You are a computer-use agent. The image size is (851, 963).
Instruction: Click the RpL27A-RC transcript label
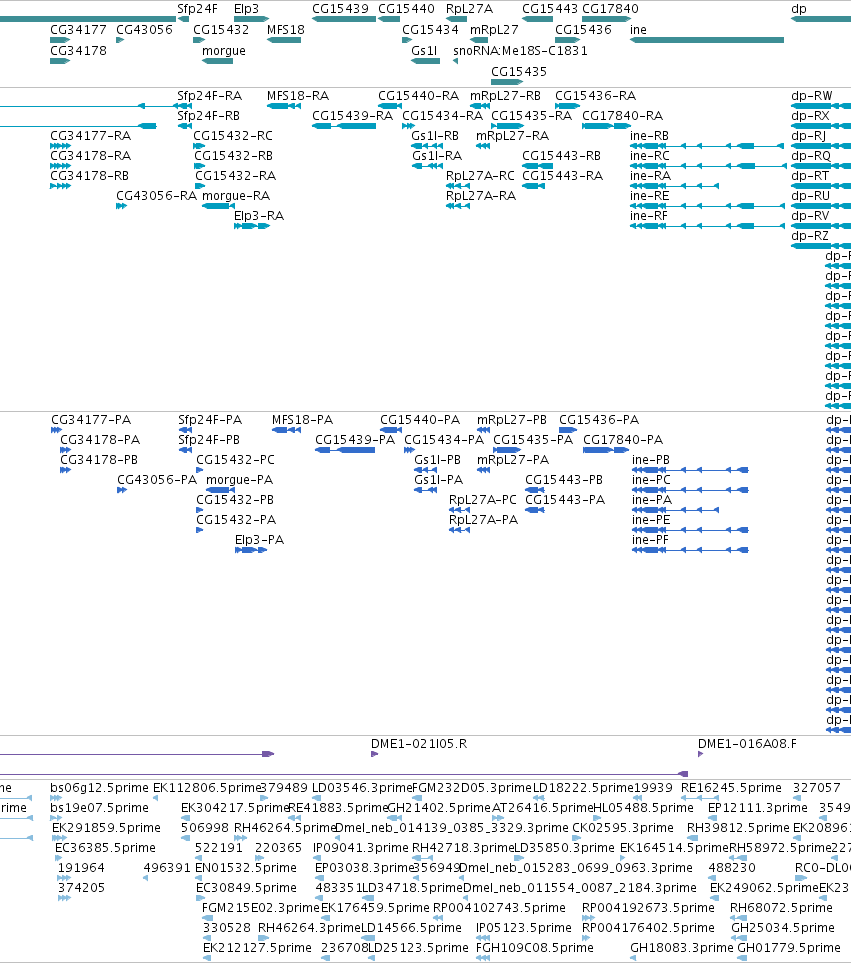click(x=480, y=176)
